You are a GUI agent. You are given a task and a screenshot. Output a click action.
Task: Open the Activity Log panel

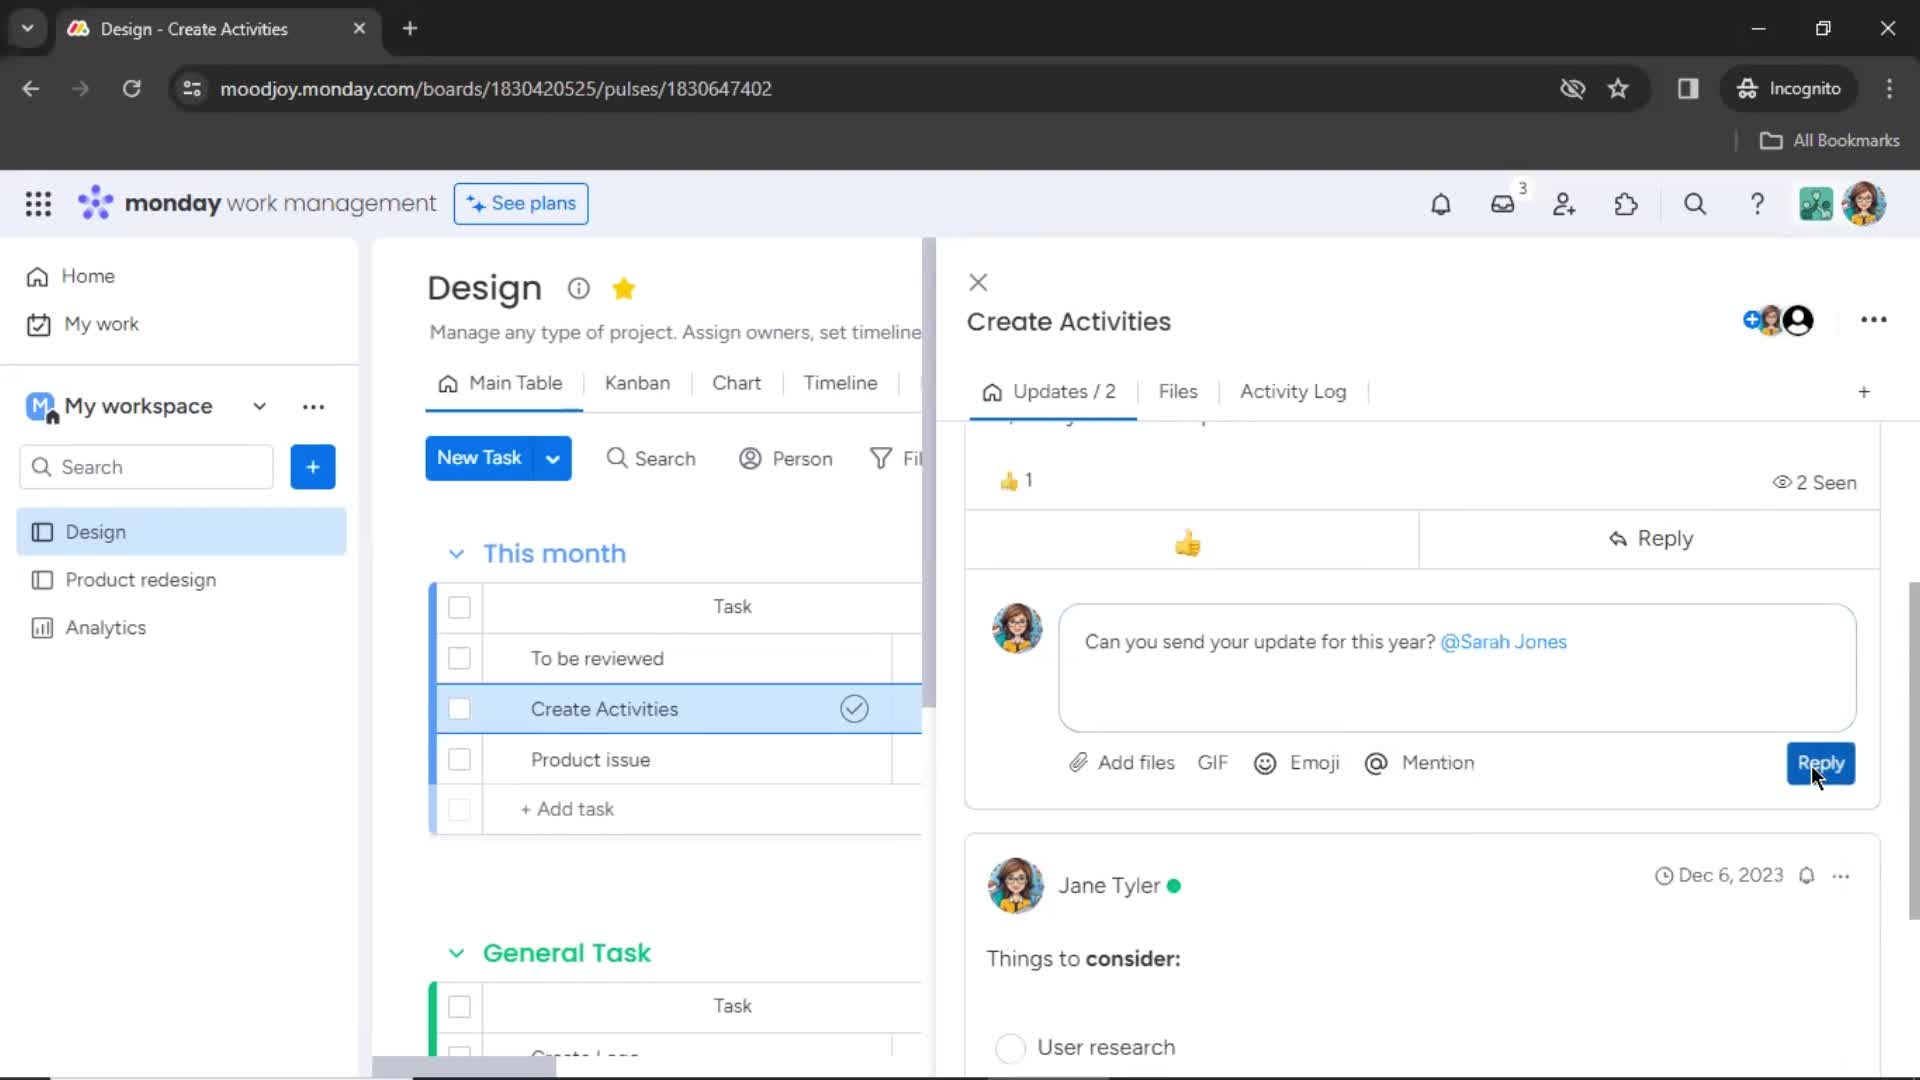coord(1292,392)
